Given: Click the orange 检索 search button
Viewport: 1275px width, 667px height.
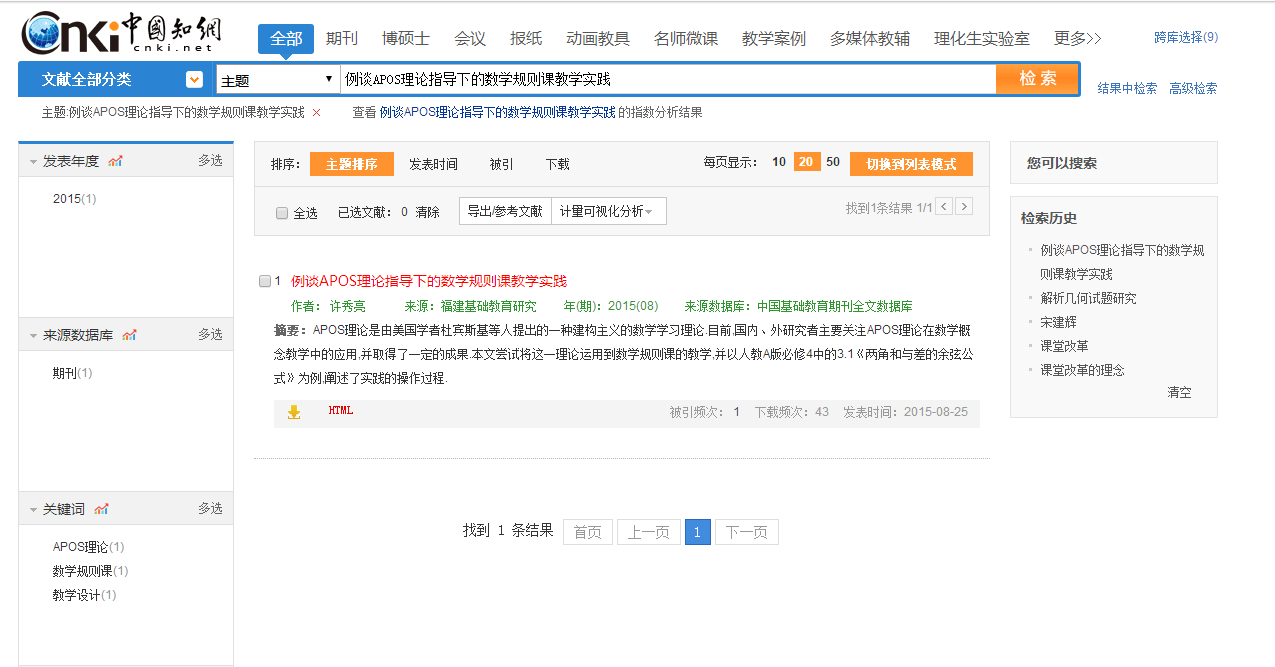Looking at the screenshot, I should (x=1037, y=79).
